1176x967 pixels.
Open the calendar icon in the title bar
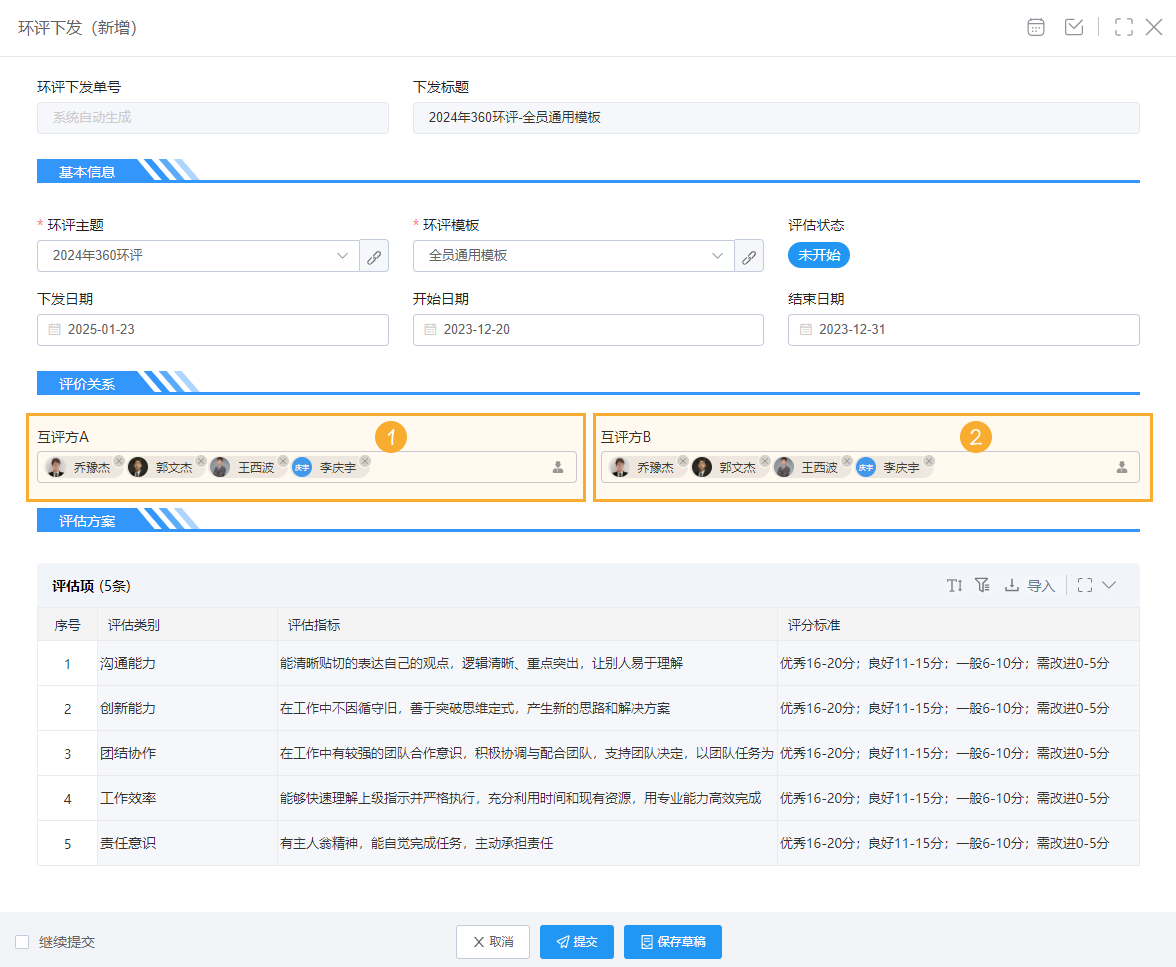[x=1036, y=27]
